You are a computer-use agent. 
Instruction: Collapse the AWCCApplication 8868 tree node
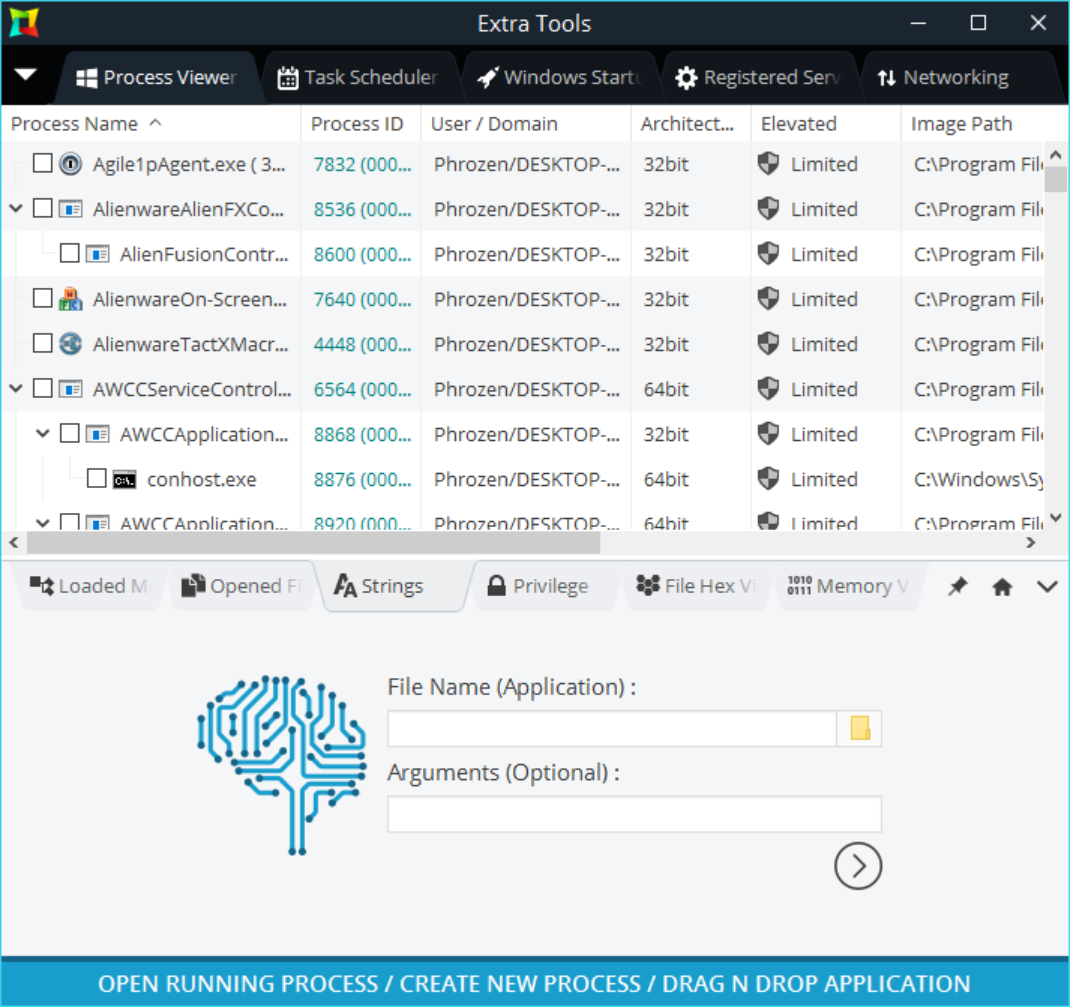tap(43, 433)
